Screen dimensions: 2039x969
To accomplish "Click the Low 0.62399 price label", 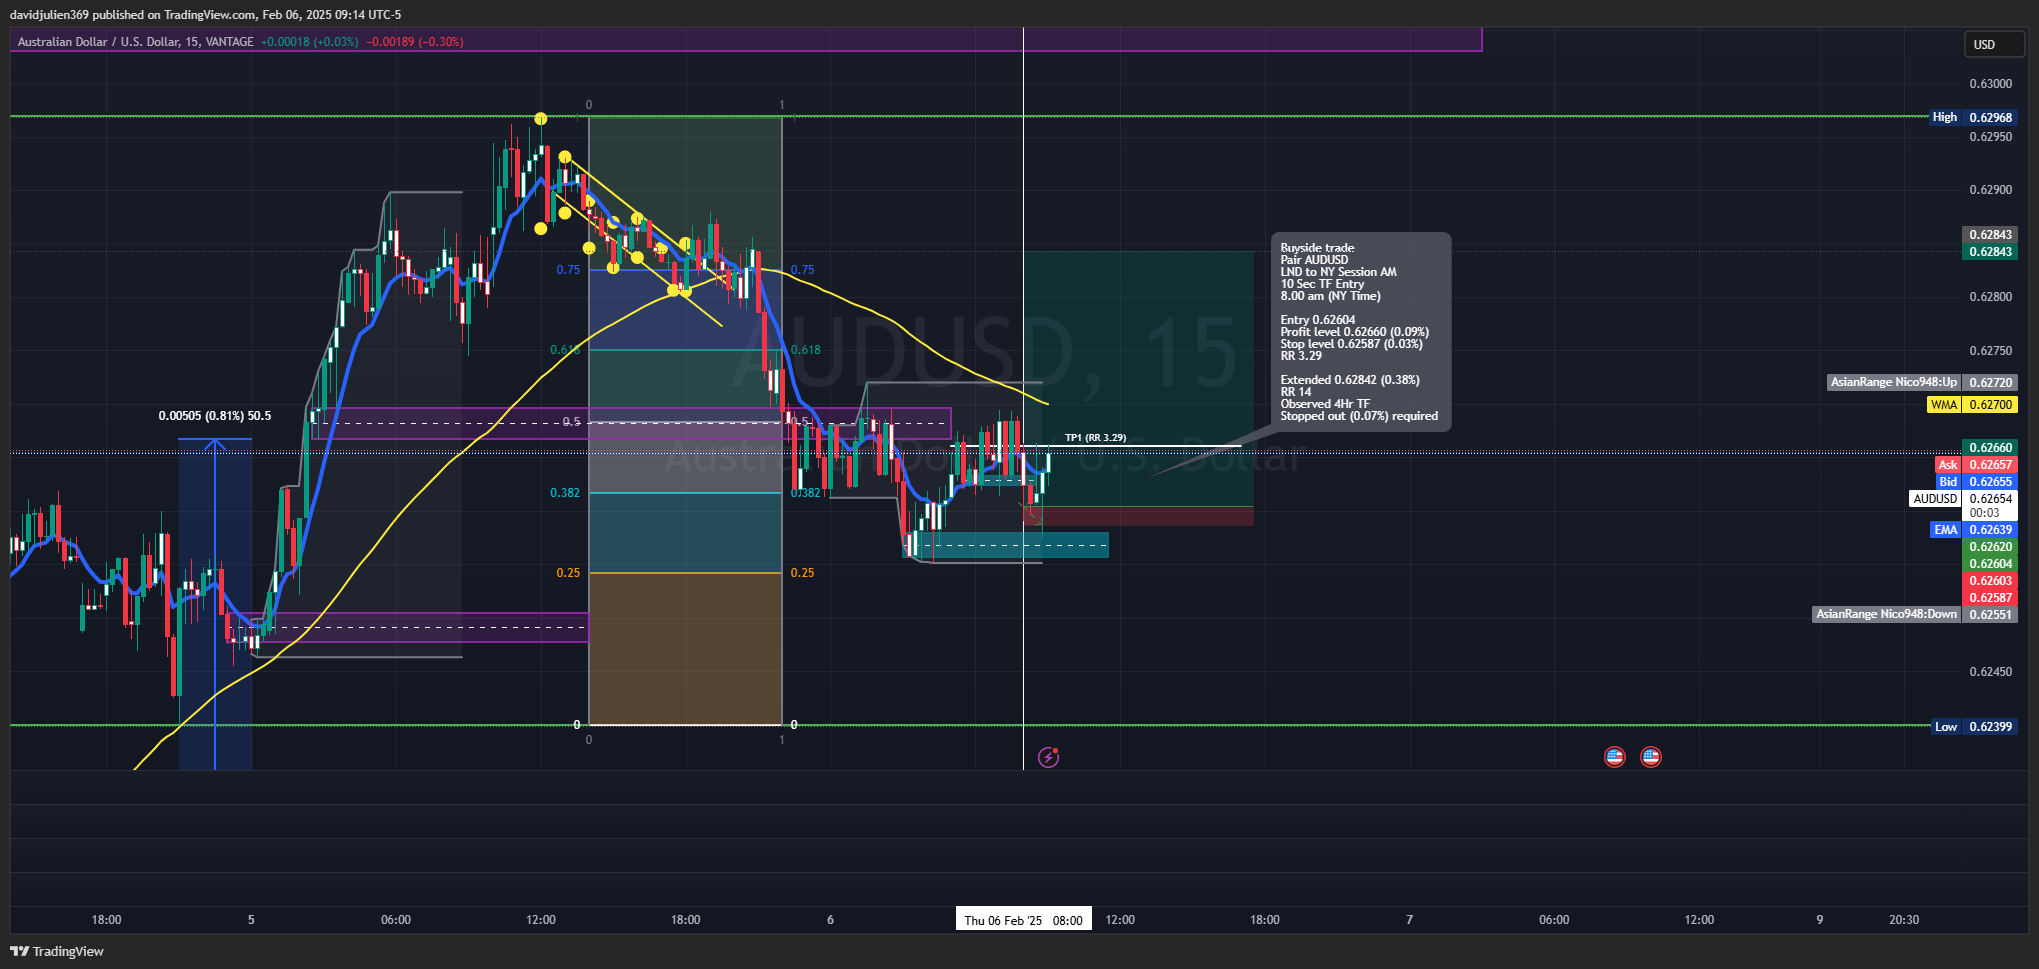I will 1974,726.
